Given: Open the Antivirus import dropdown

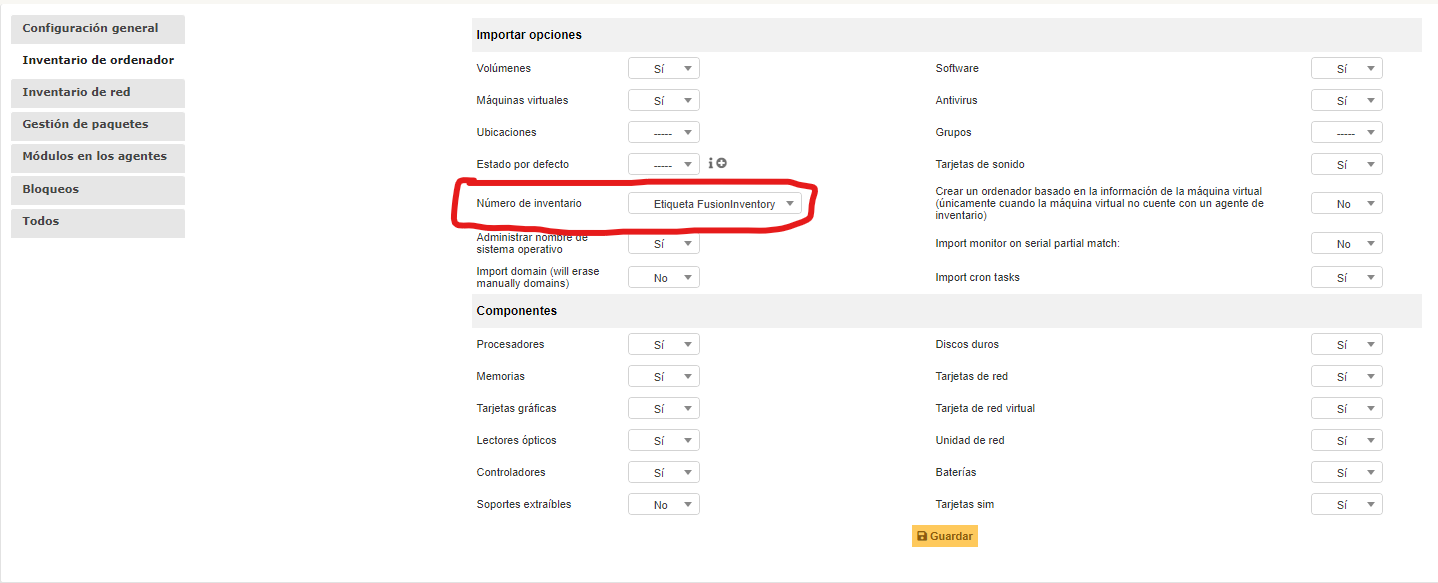Looking at the screenshot, I should (x=1346, y=100).
